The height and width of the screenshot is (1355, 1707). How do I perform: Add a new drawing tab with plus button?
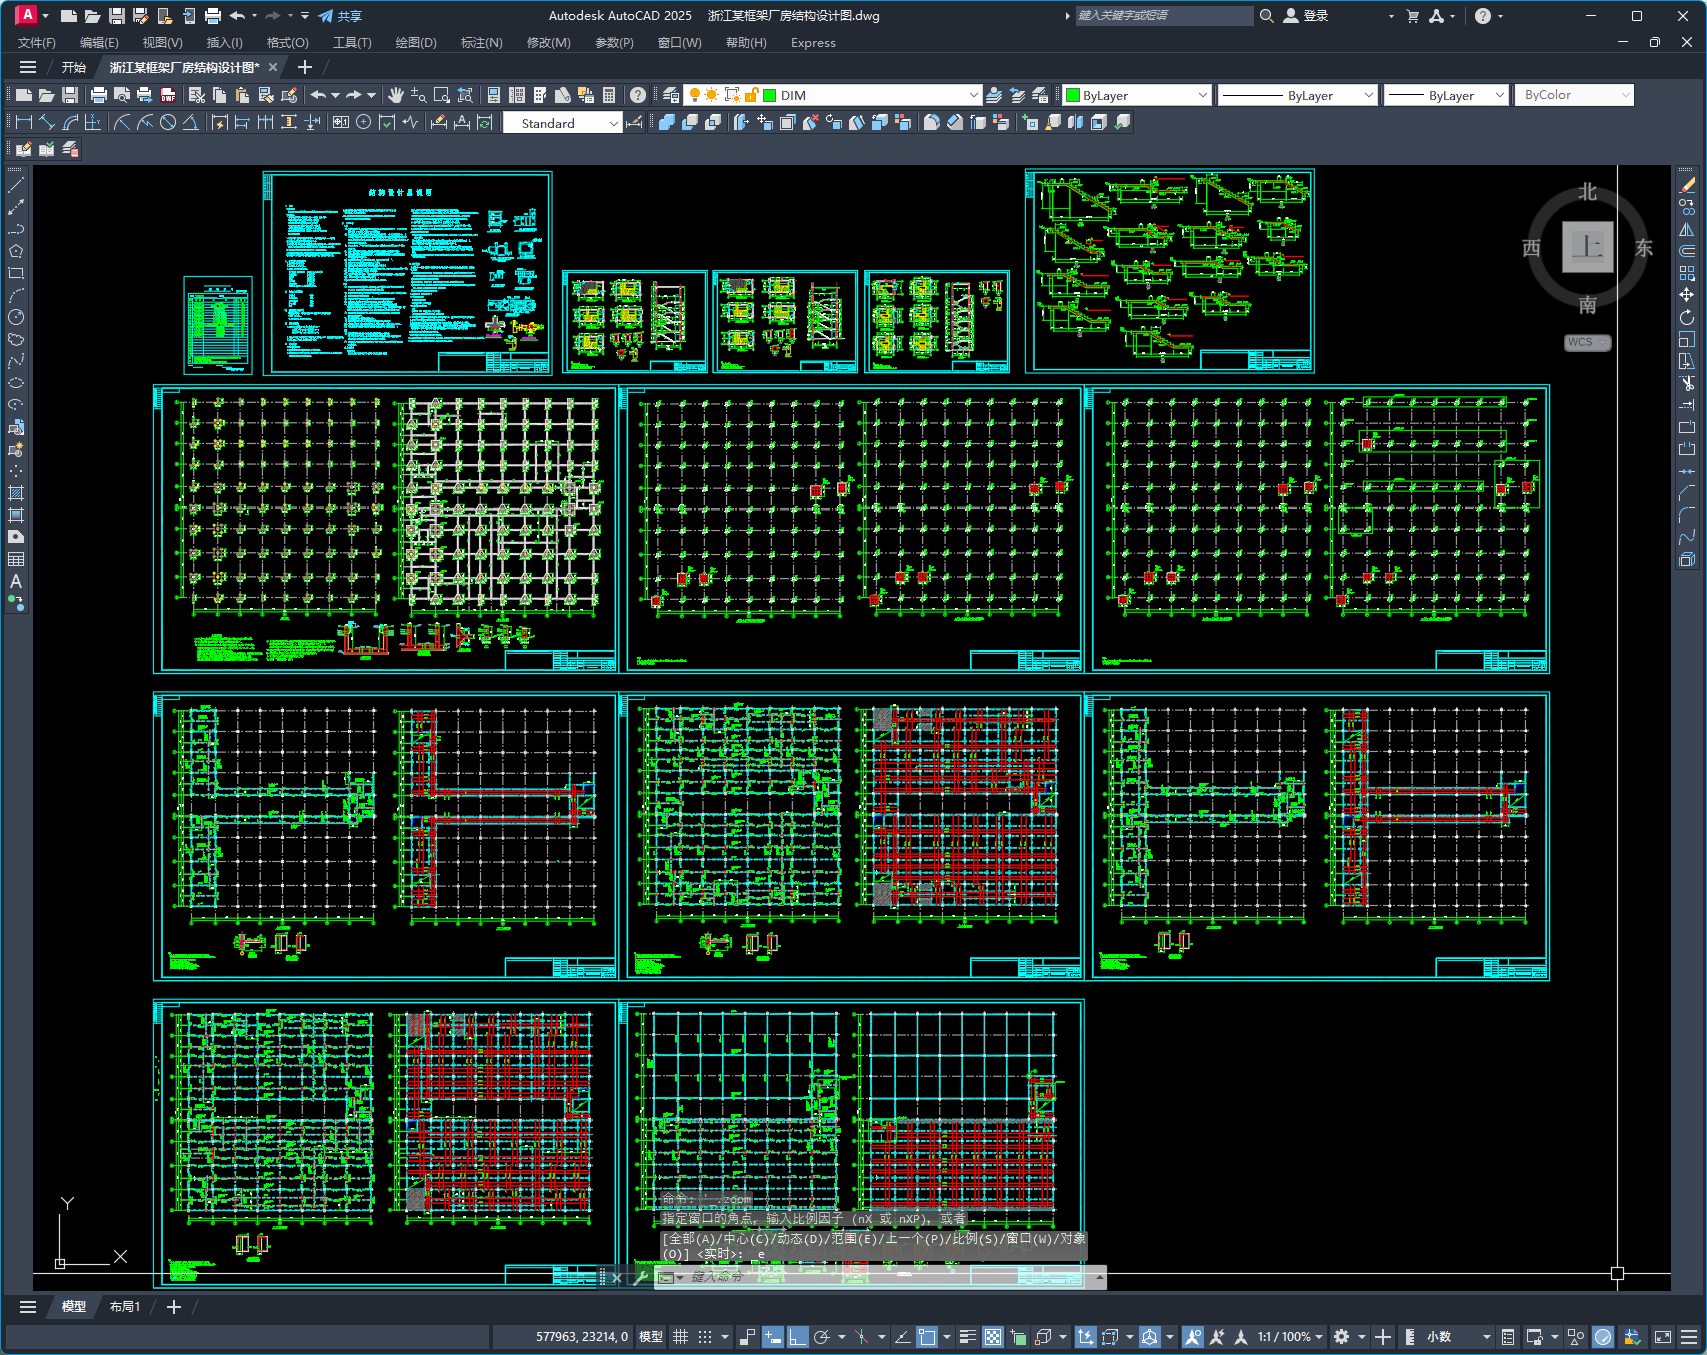pos(305,67)
